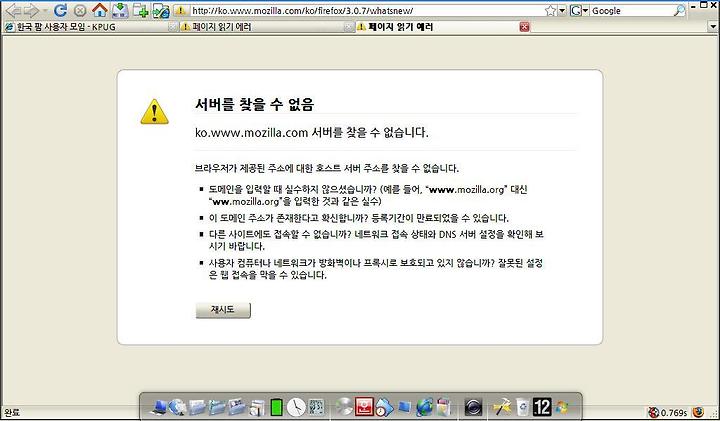This screenshot has height=421, width=720.
Task: Open the address bar history dropdown
Action: click(x=562, y=11)
